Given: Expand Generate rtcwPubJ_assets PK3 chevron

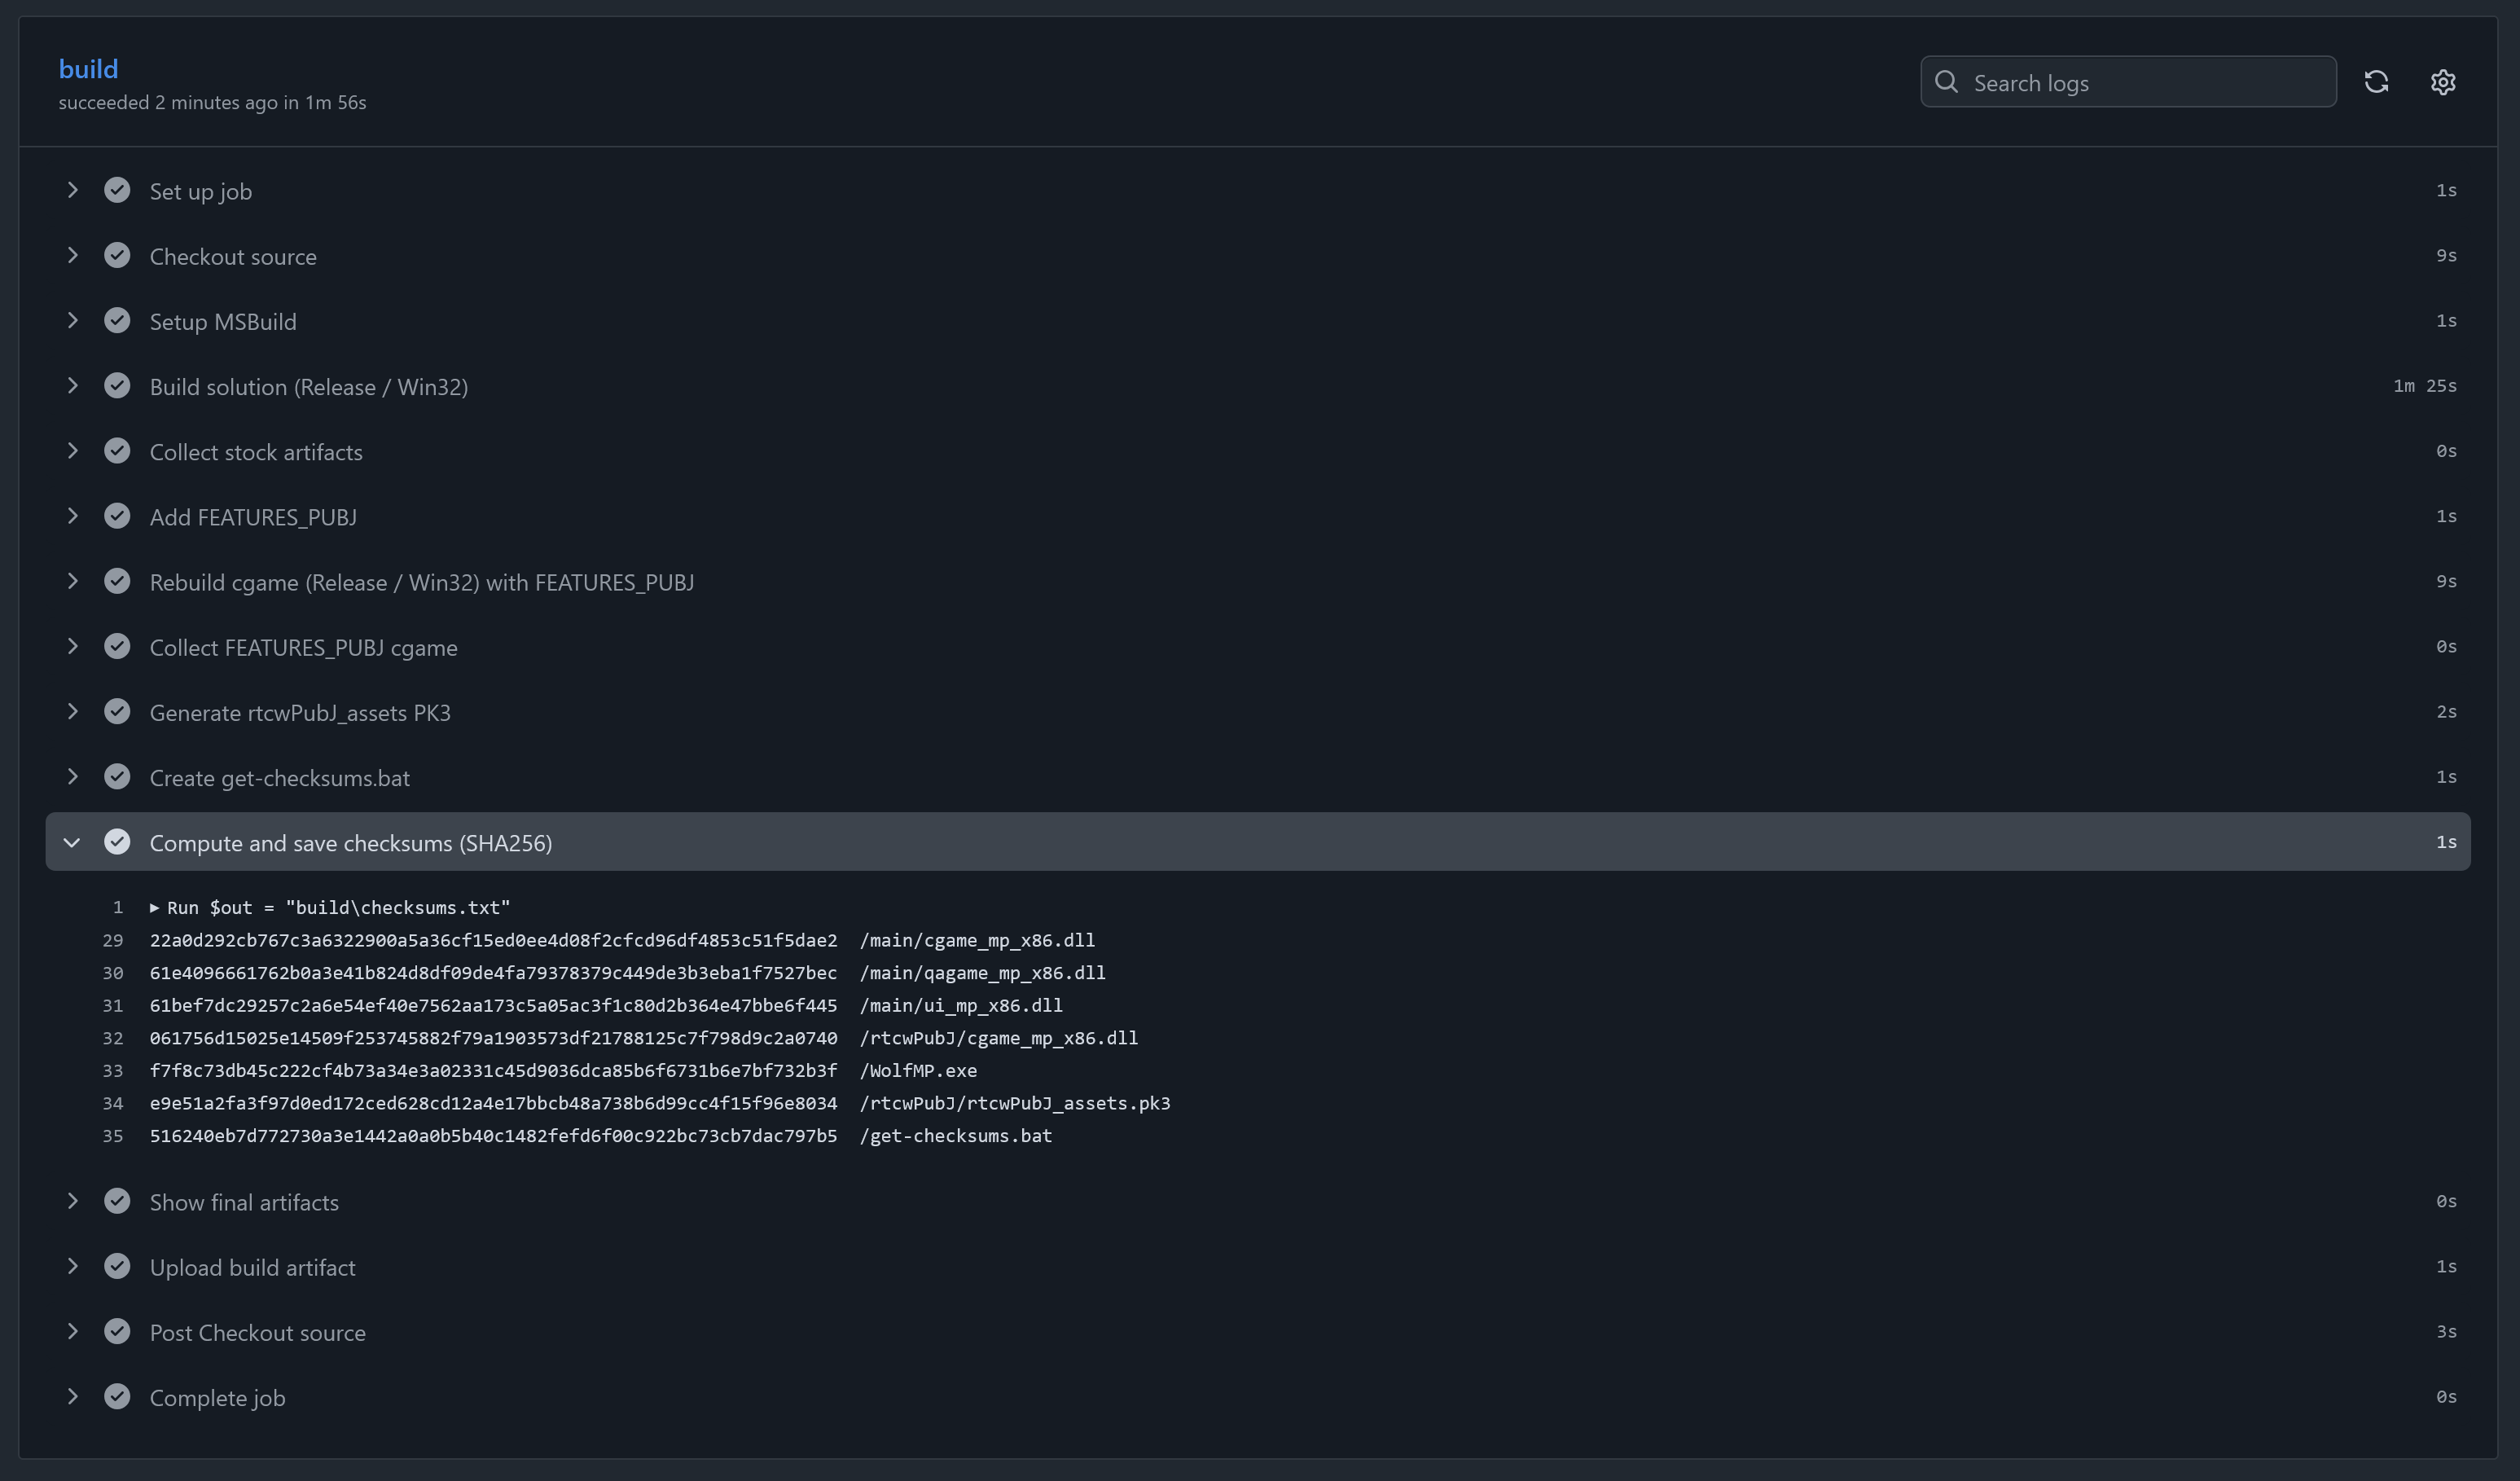Looking at the screenshot, I should 72,711.
